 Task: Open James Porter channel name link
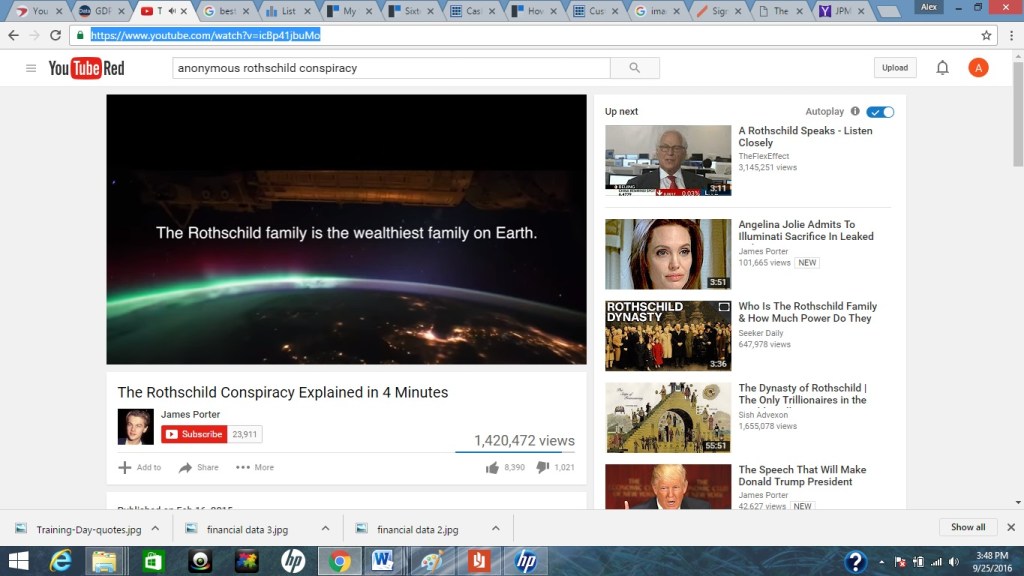(190, 414)
